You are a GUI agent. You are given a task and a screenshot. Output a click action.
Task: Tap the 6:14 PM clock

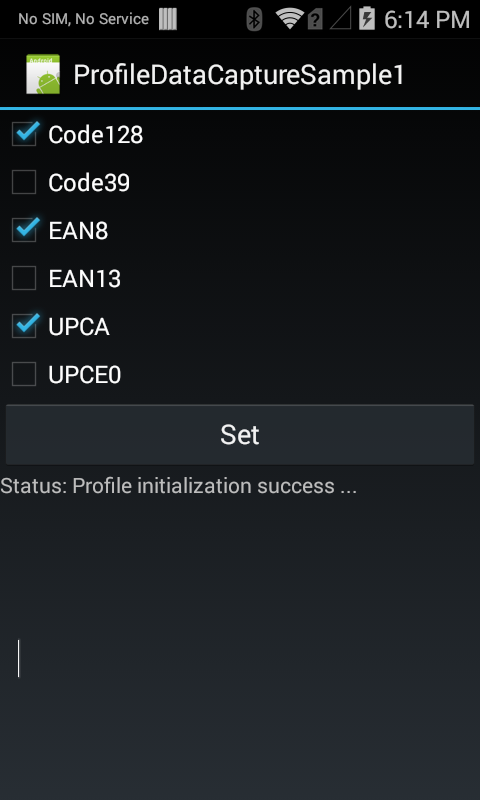coord(426,20)
